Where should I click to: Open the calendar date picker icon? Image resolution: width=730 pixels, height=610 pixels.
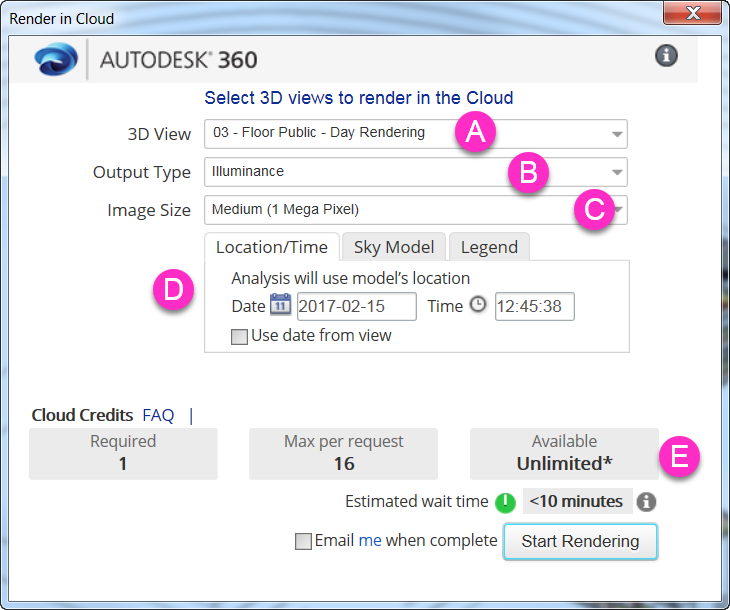280,305
